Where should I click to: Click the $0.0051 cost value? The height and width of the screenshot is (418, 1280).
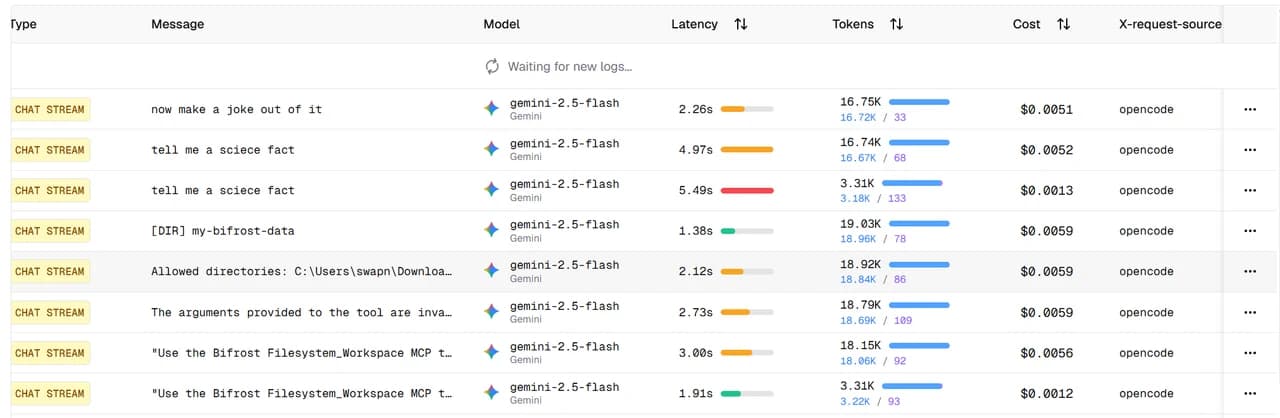point(1046,109)
